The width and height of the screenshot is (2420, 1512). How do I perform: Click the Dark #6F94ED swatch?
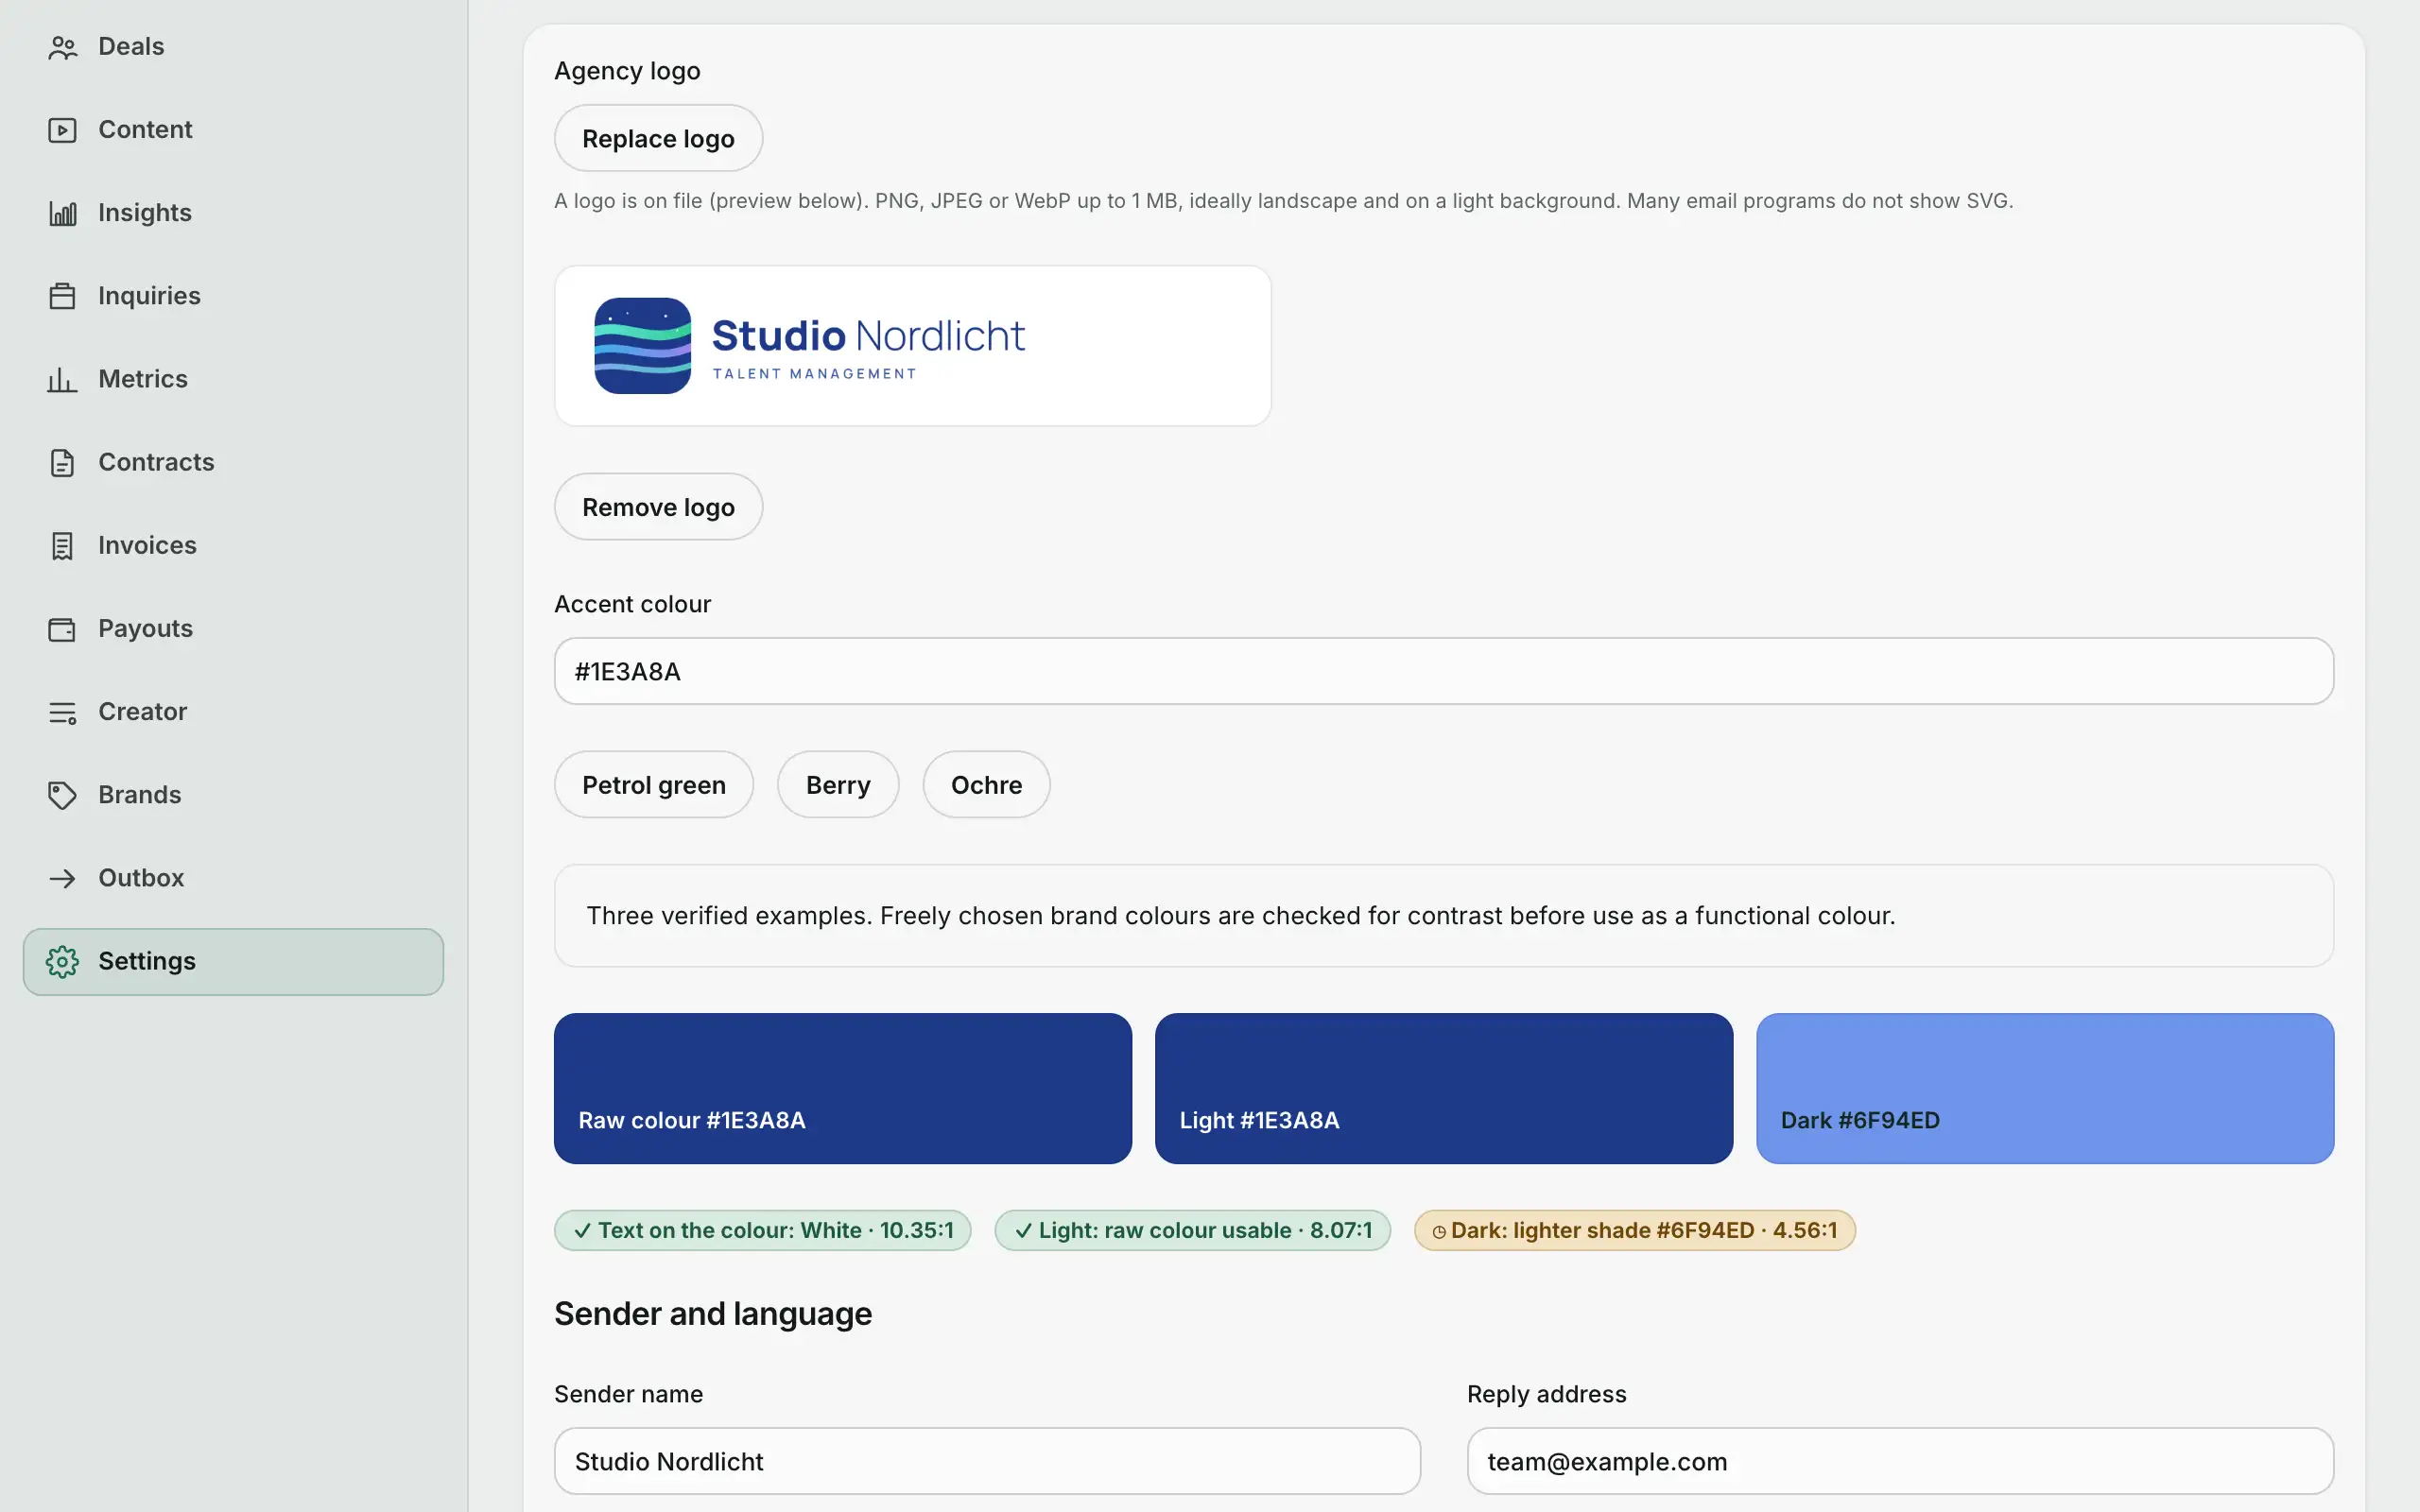(x=2045, y=1088)
